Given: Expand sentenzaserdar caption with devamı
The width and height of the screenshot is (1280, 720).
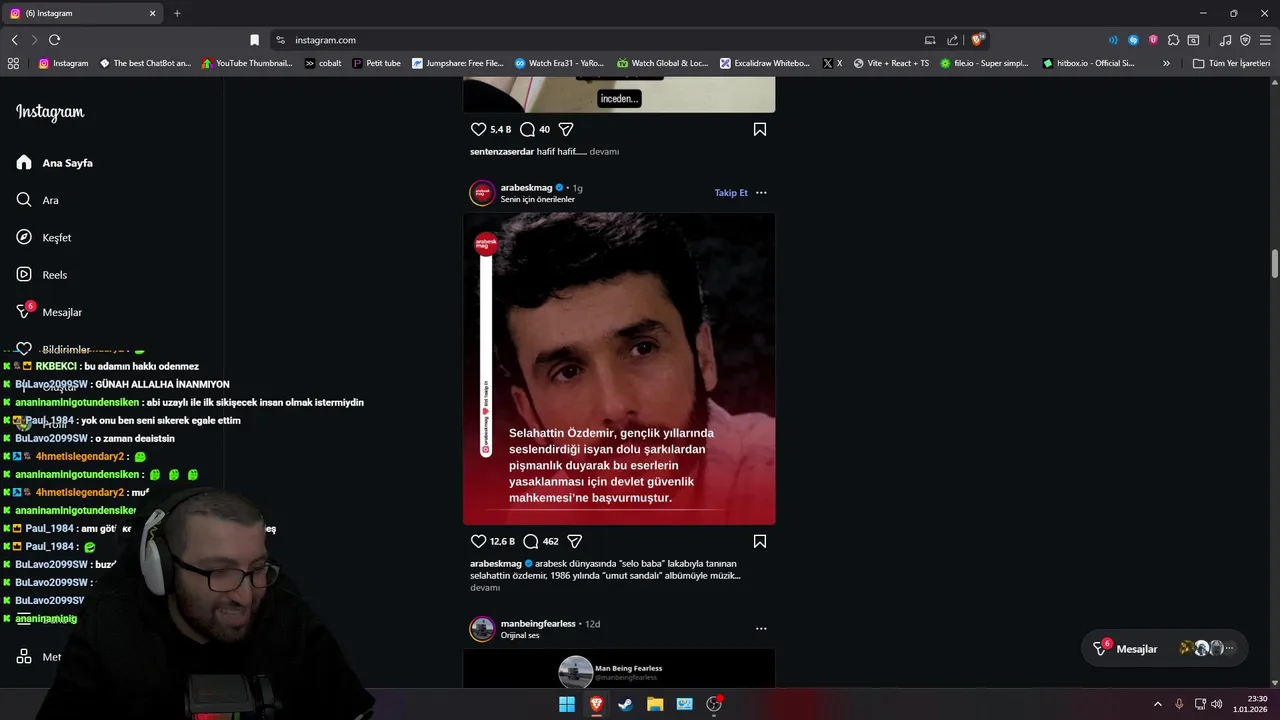Looking at the screenshot, I should click(x=604, y=152).
